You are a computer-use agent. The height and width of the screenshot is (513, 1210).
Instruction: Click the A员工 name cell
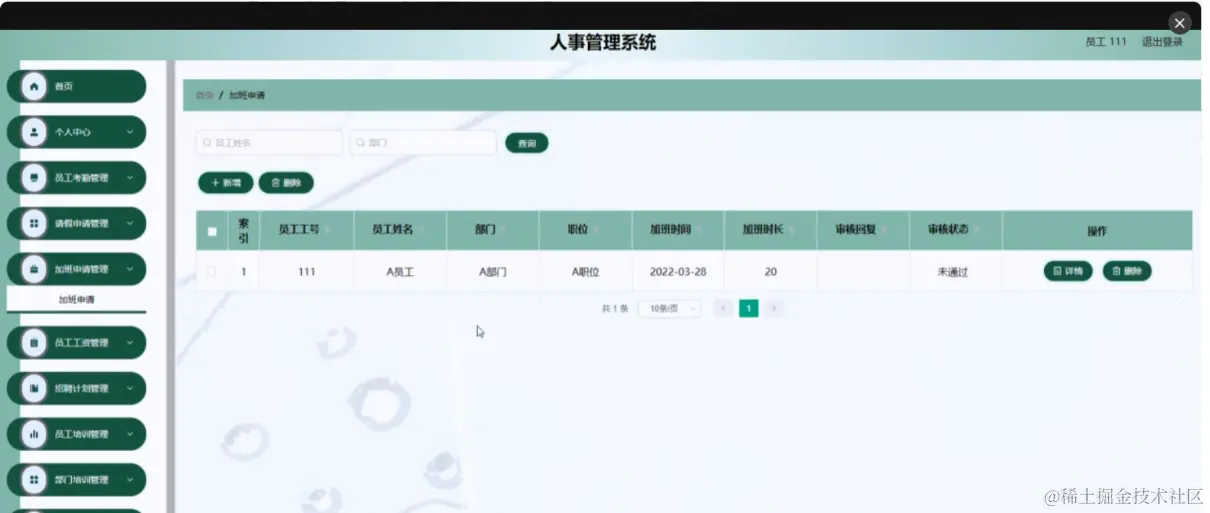pyautogui.click(x=400, y=272)
